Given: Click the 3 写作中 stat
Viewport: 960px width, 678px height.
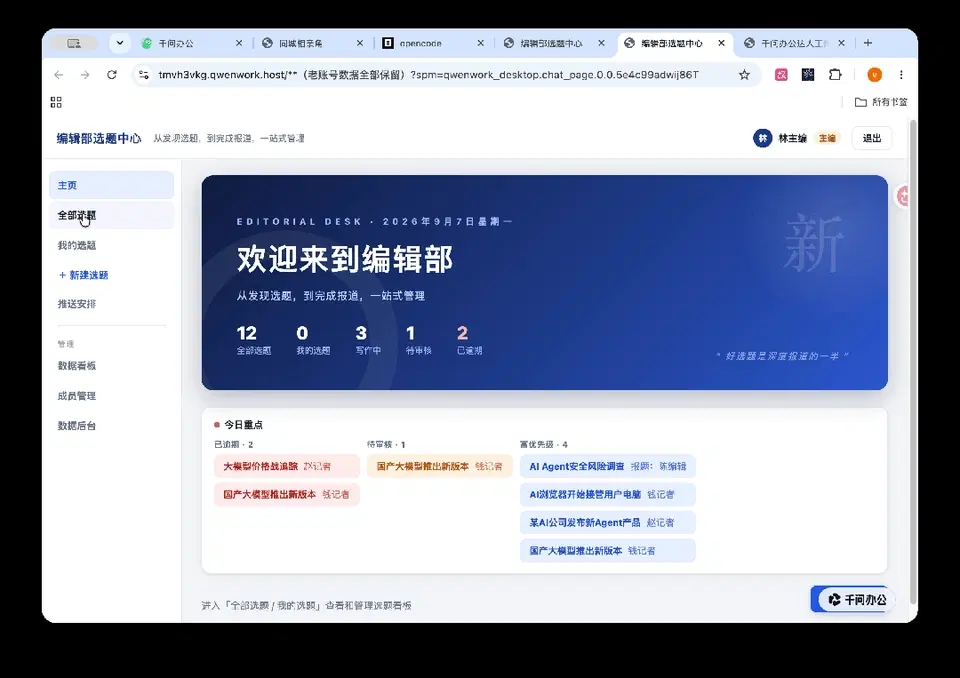Looking at the screenshot, I should click(x=368, y=340).
